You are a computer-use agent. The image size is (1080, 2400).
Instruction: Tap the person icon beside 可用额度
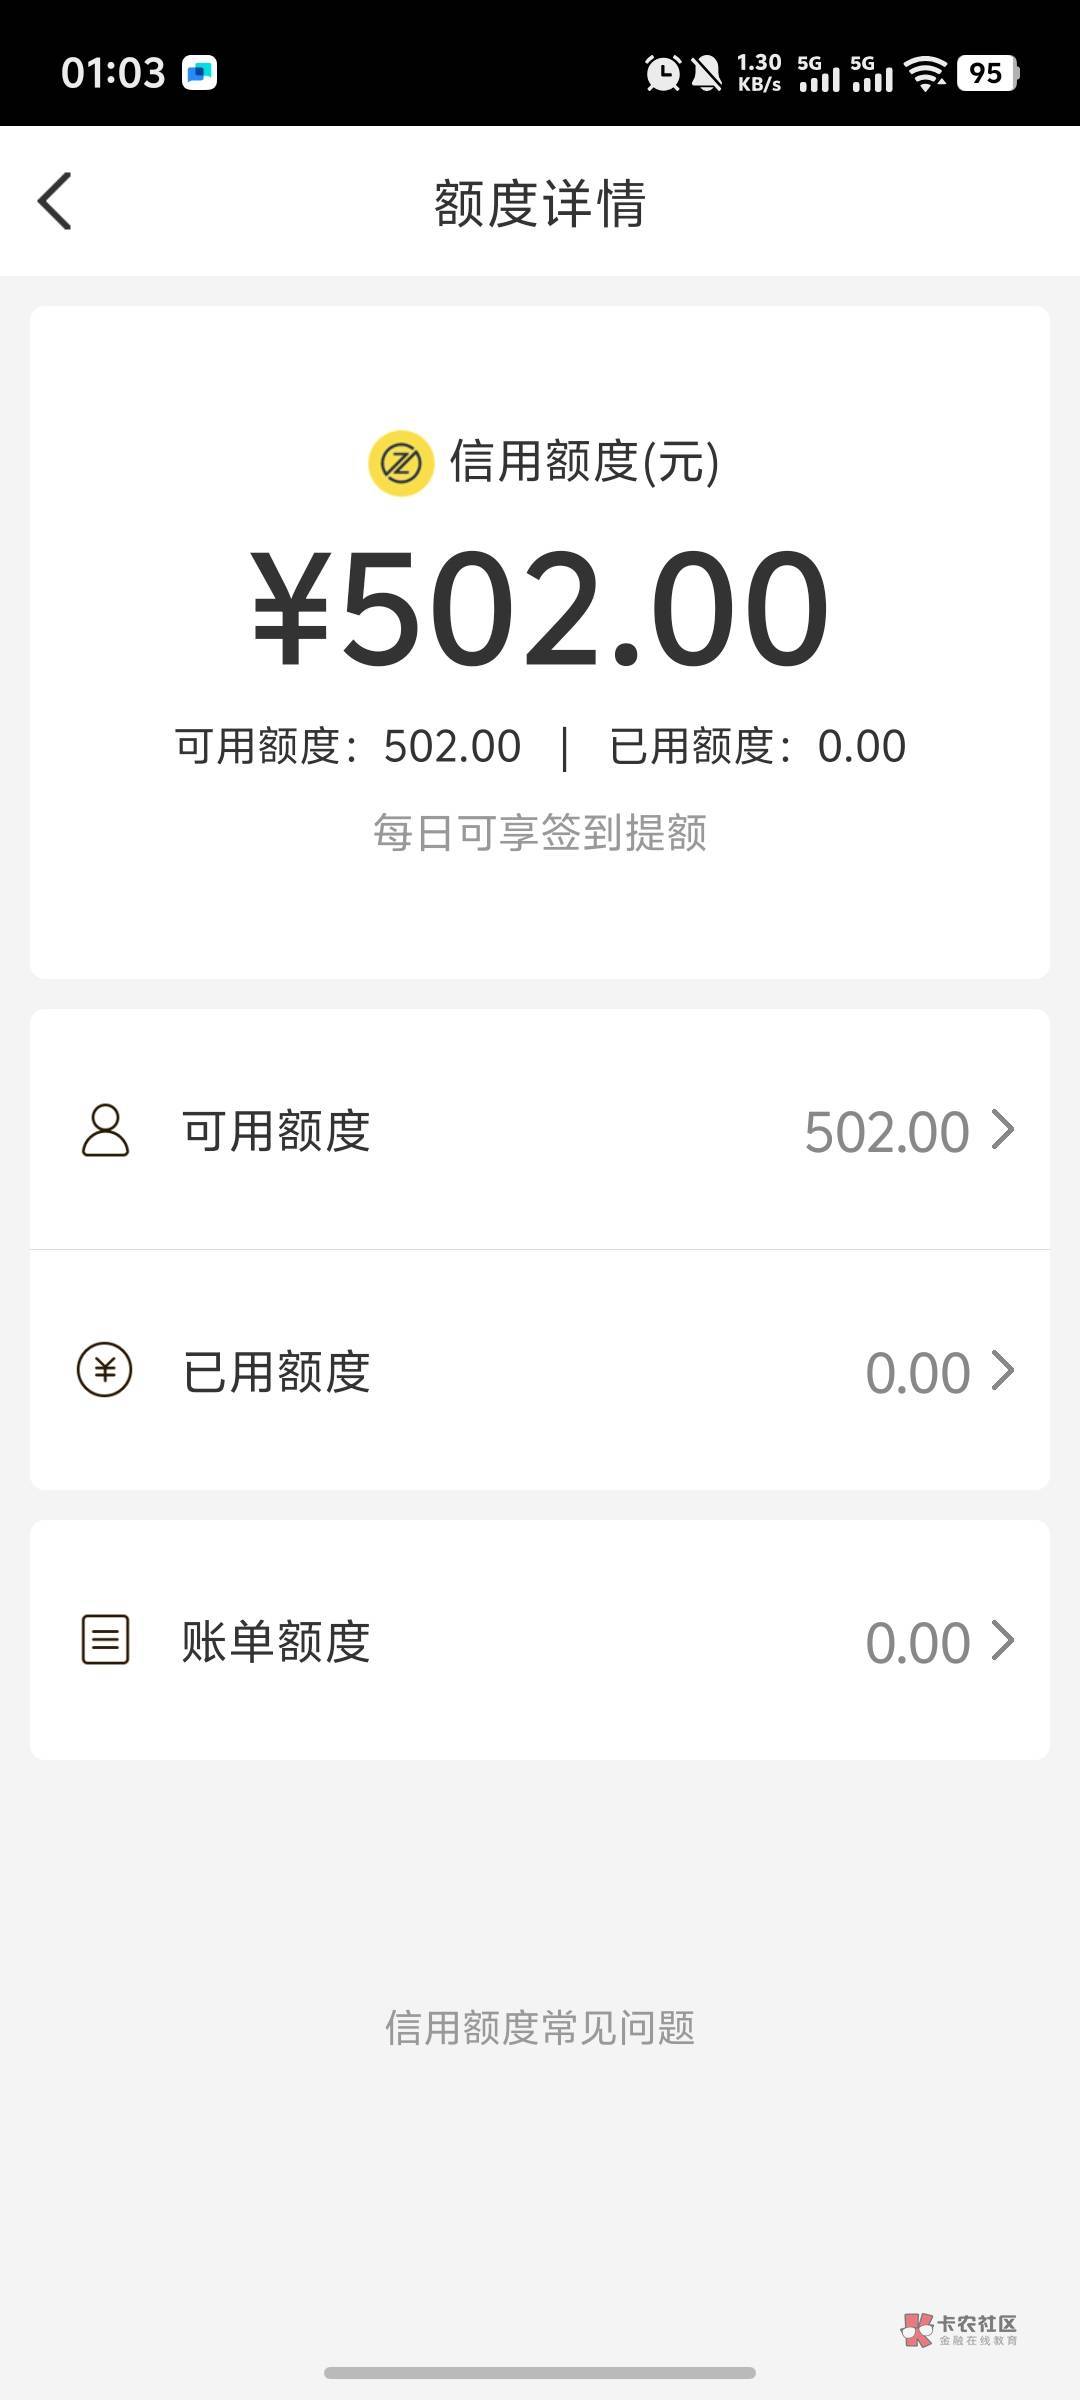pyautogui.click(x=105, y=1131)
